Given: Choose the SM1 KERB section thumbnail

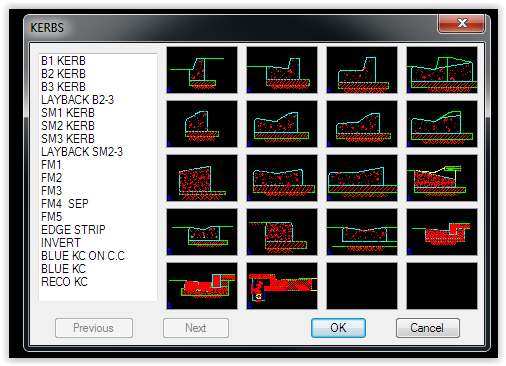Looking at the screenshot, I should [x=202, y=124].
